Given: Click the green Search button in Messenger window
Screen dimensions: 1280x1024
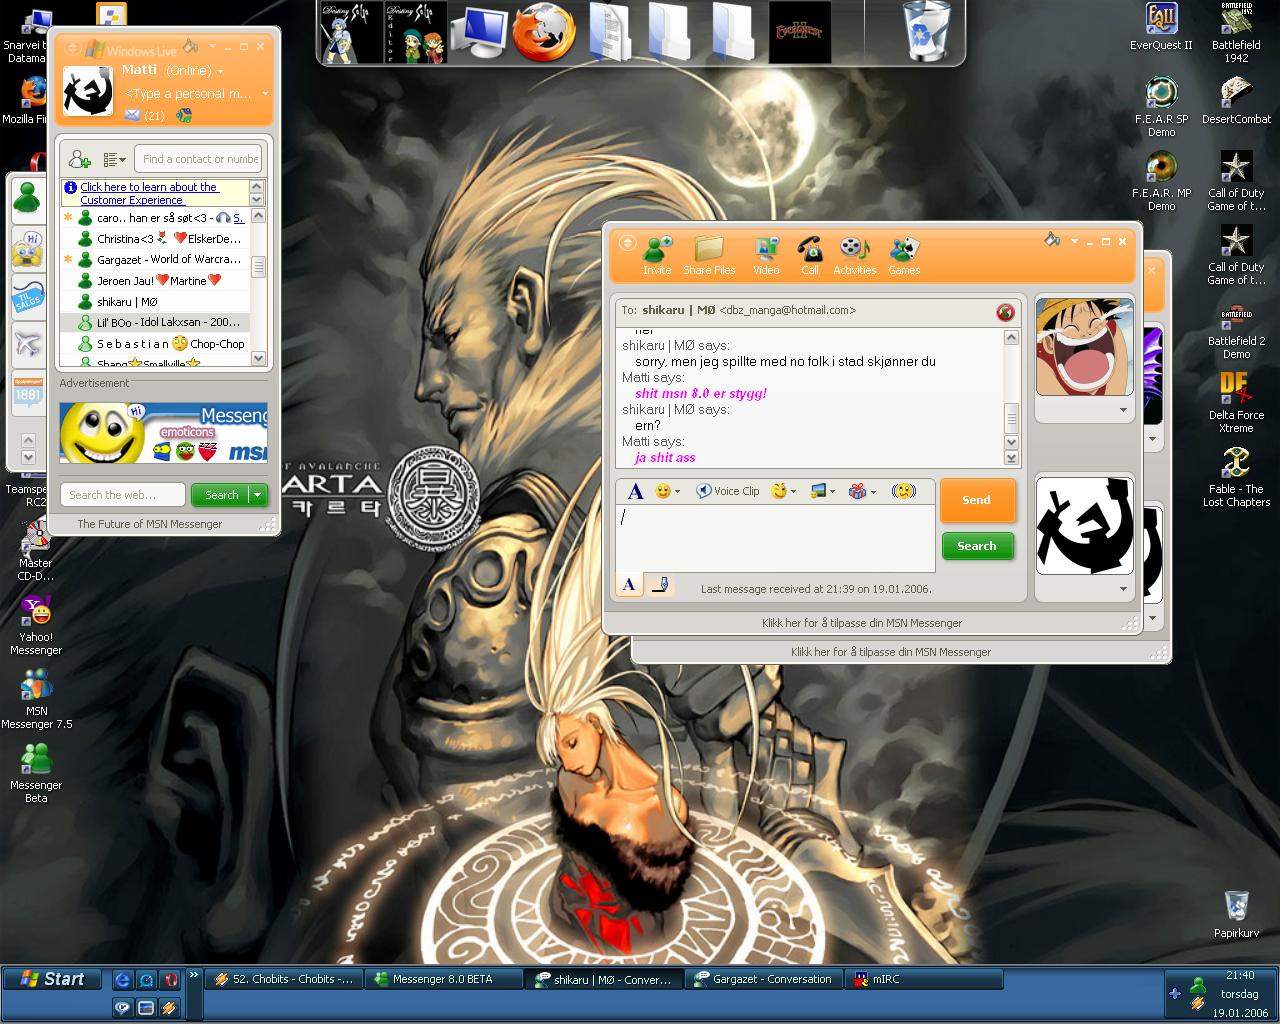Looking at the screenshot, I should point(222,495).
